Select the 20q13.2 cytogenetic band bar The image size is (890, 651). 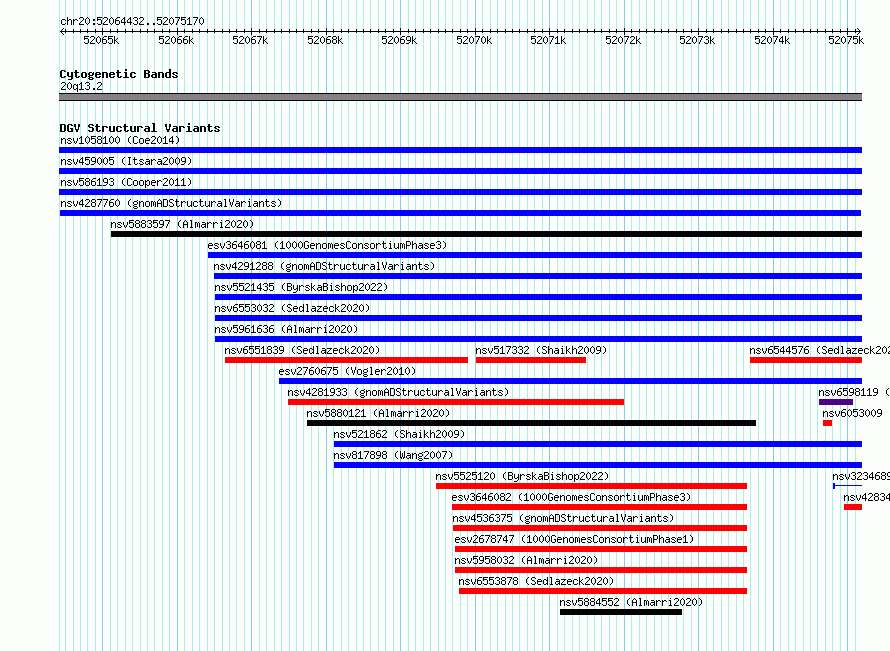click(x=460, y=97)
